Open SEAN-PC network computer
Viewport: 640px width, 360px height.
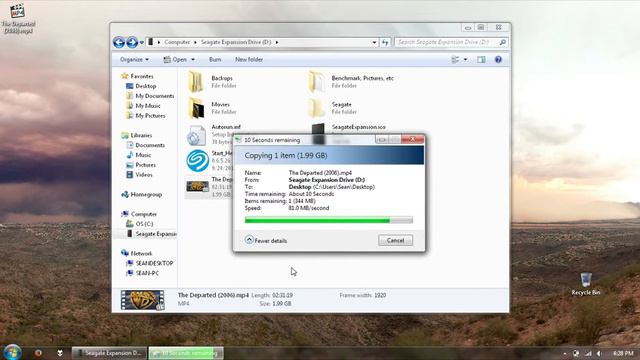pyautogui.click(x=147, y=273)
